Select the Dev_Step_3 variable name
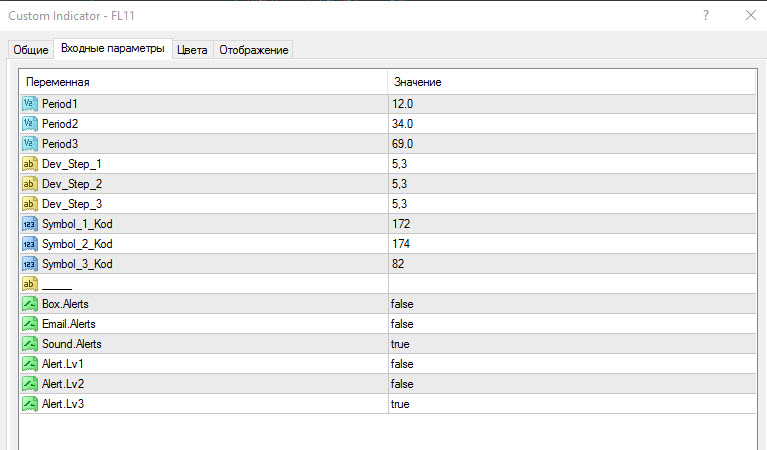The image size is (767, 450). [72, 204]
